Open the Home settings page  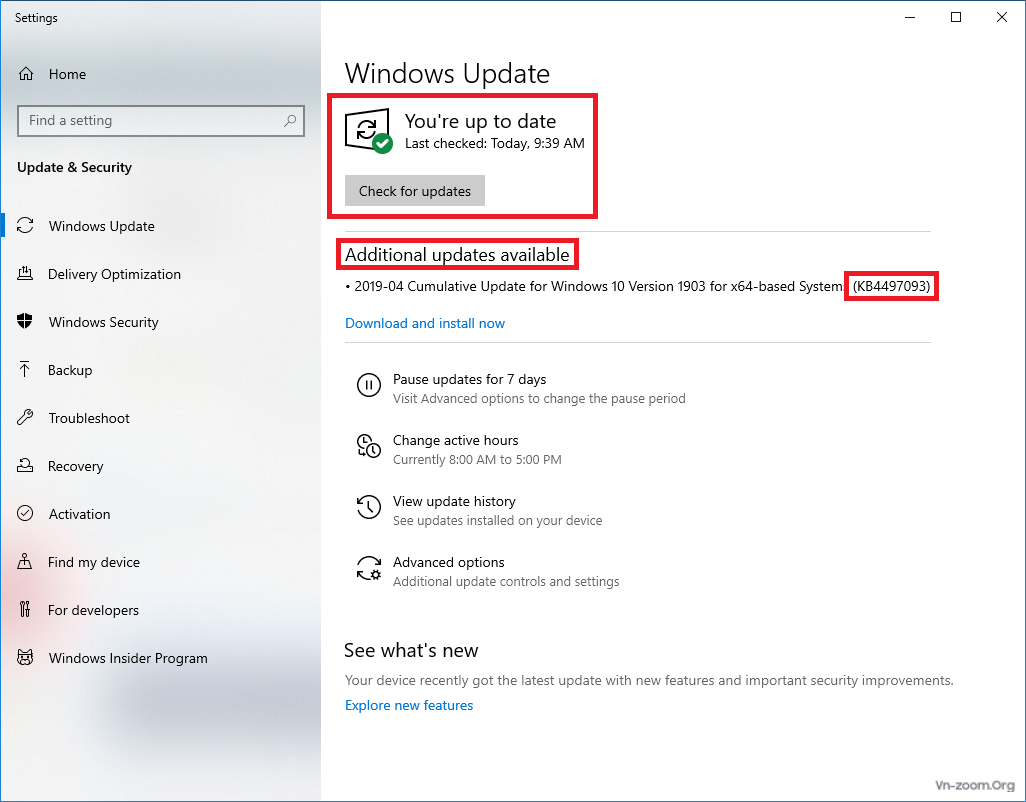pyautogui.click(x=67, y=74)
